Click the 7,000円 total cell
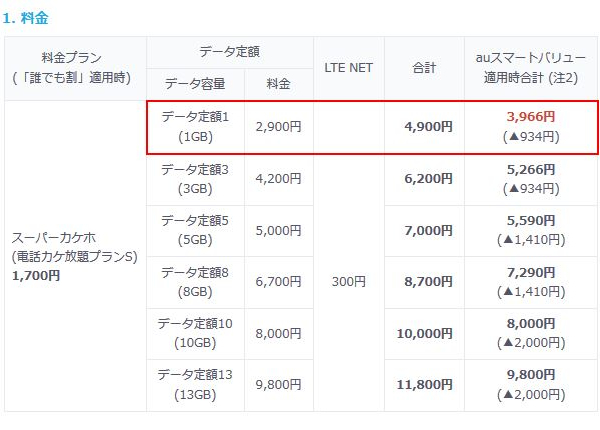Viewport: 600px width, 430px height. tap(428, 231)
